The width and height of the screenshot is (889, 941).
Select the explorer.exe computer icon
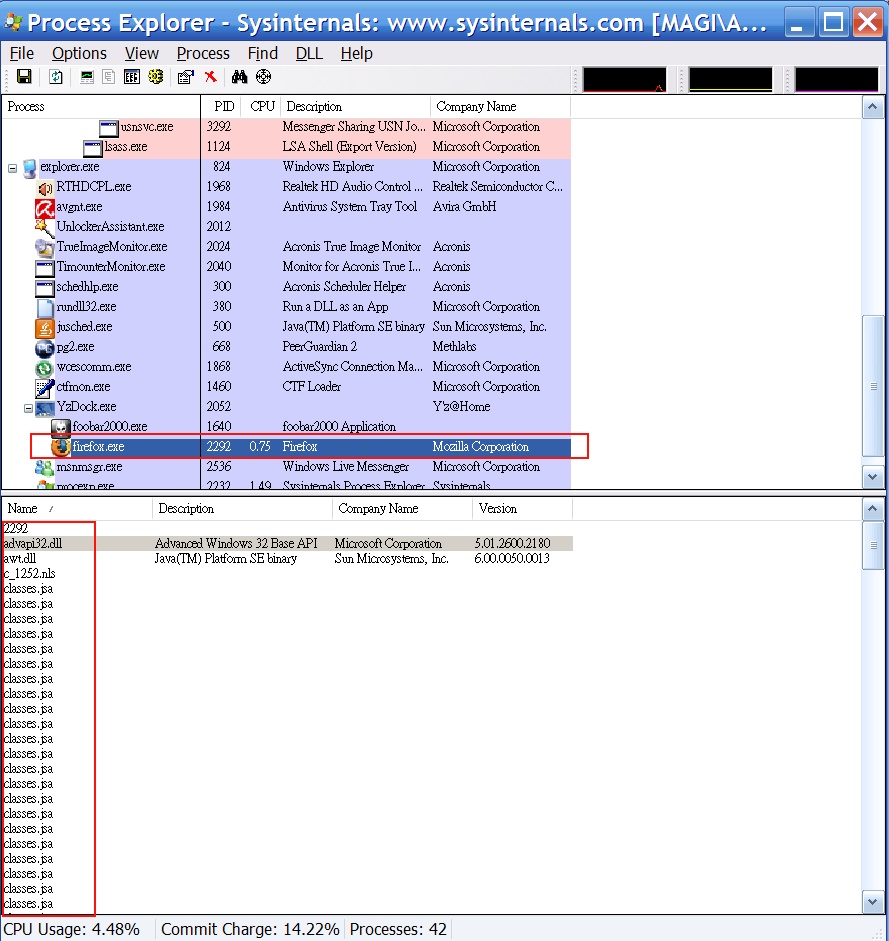[x=30, y=167]
